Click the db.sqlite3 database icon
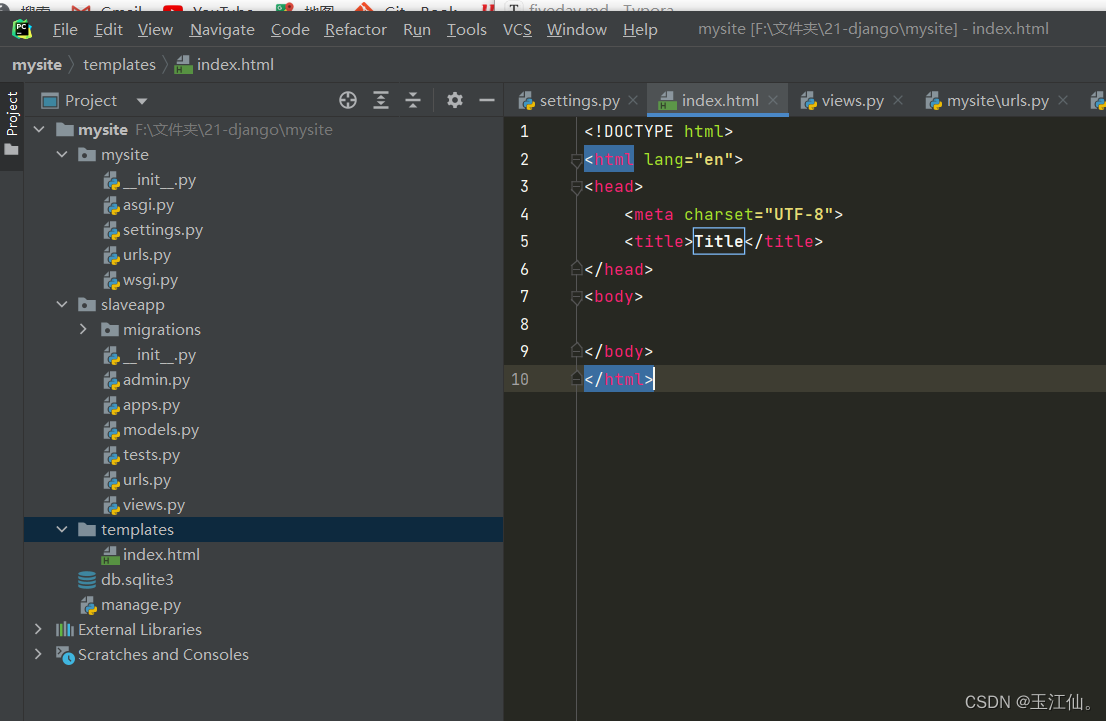1106x721 pixels. (x=87, y=580)
